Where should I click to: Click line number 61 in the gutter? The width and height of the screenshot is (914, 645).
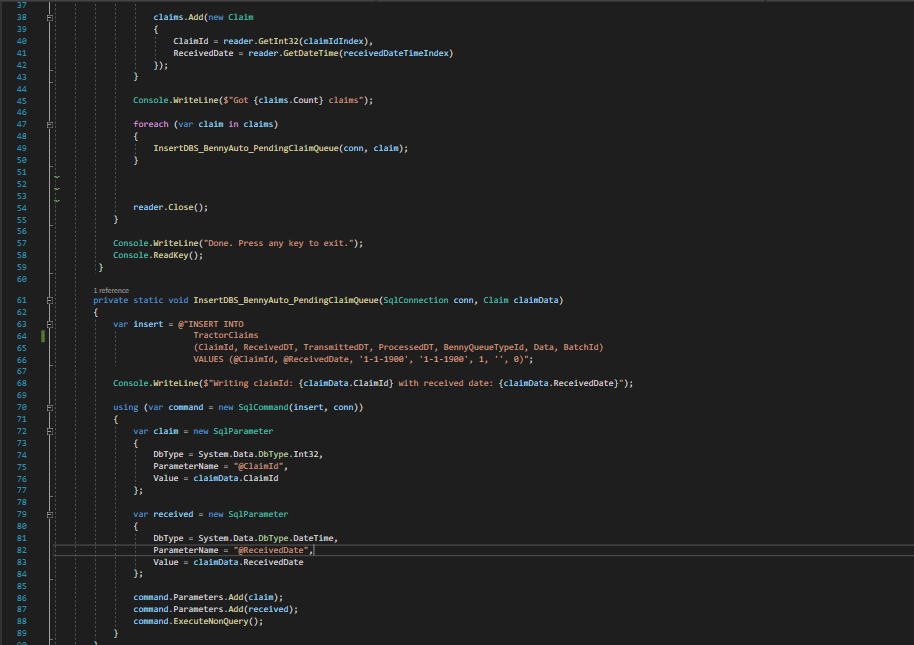[x=22, y=300]
